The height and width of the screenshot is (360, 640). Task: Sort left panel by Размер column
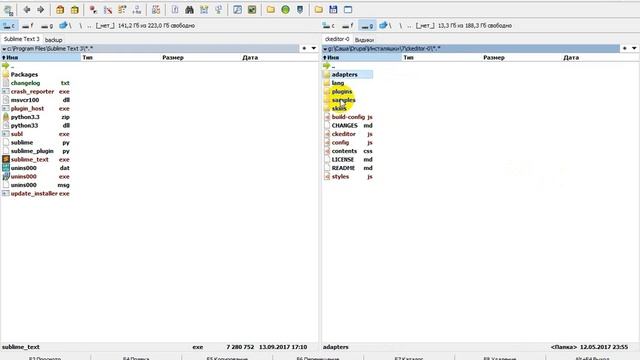tap(200, 58)
